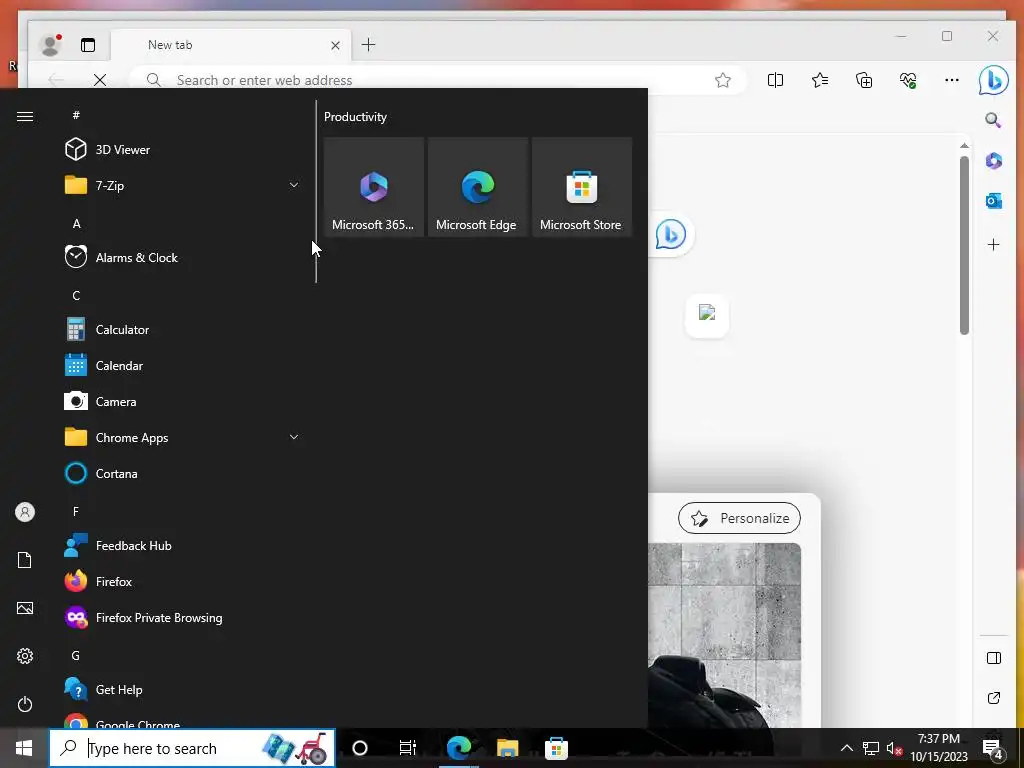
Task: Open Settings gear in Start sidebar
Action: pyautogui.click(x=25, y=656)
